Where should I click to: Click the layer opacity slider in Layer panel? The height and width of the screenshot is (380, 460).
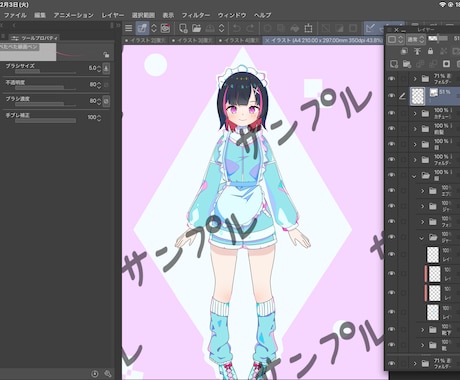pos(438,39)
